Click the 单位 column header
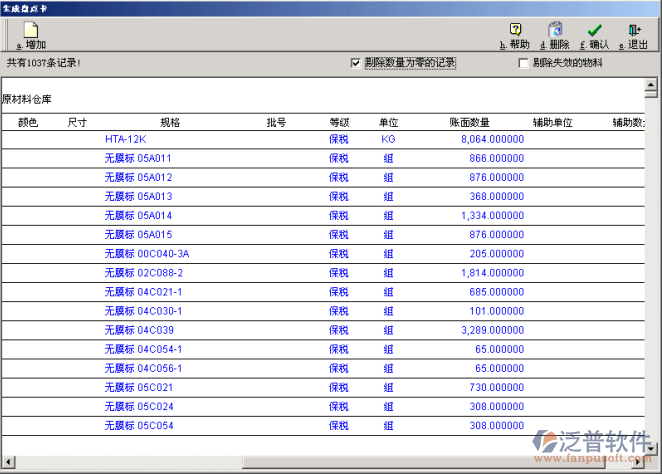The height and width of the screenshot is (474, 662). pos(388,122)
